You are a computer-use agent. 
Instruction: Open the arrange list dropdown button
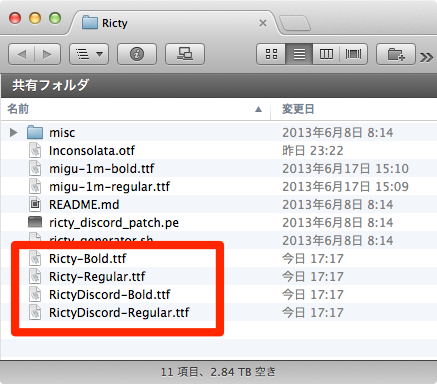point(89,54)
